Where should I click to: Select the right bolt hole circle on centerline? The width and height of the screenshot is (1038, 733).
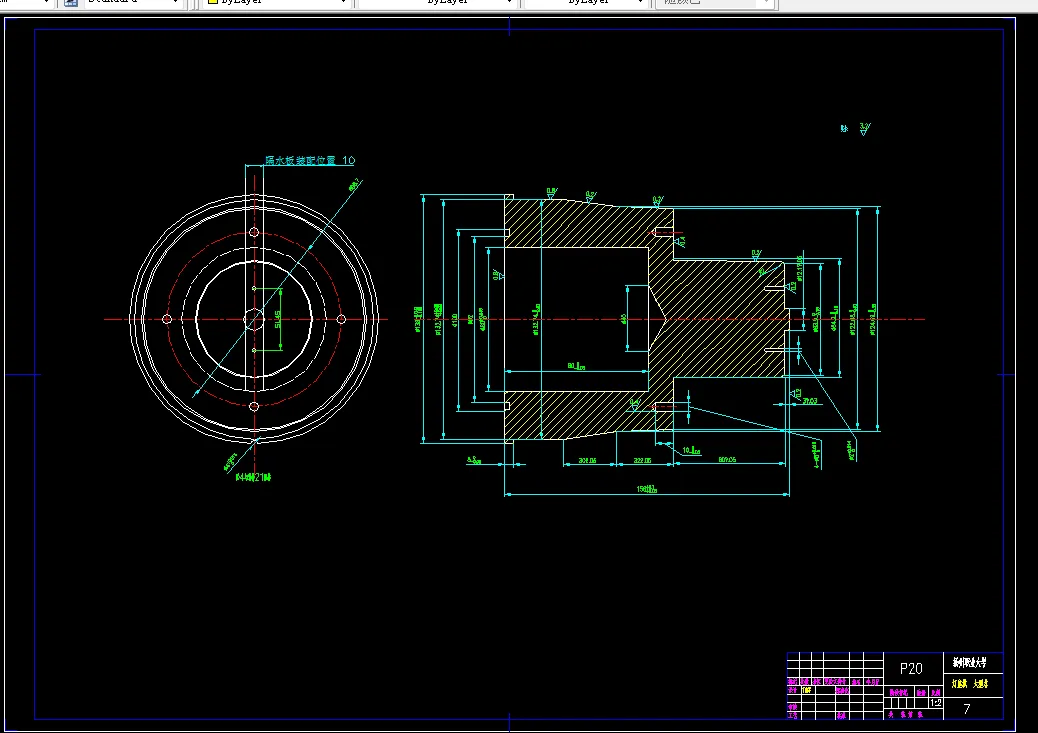[x=342, y=319]
